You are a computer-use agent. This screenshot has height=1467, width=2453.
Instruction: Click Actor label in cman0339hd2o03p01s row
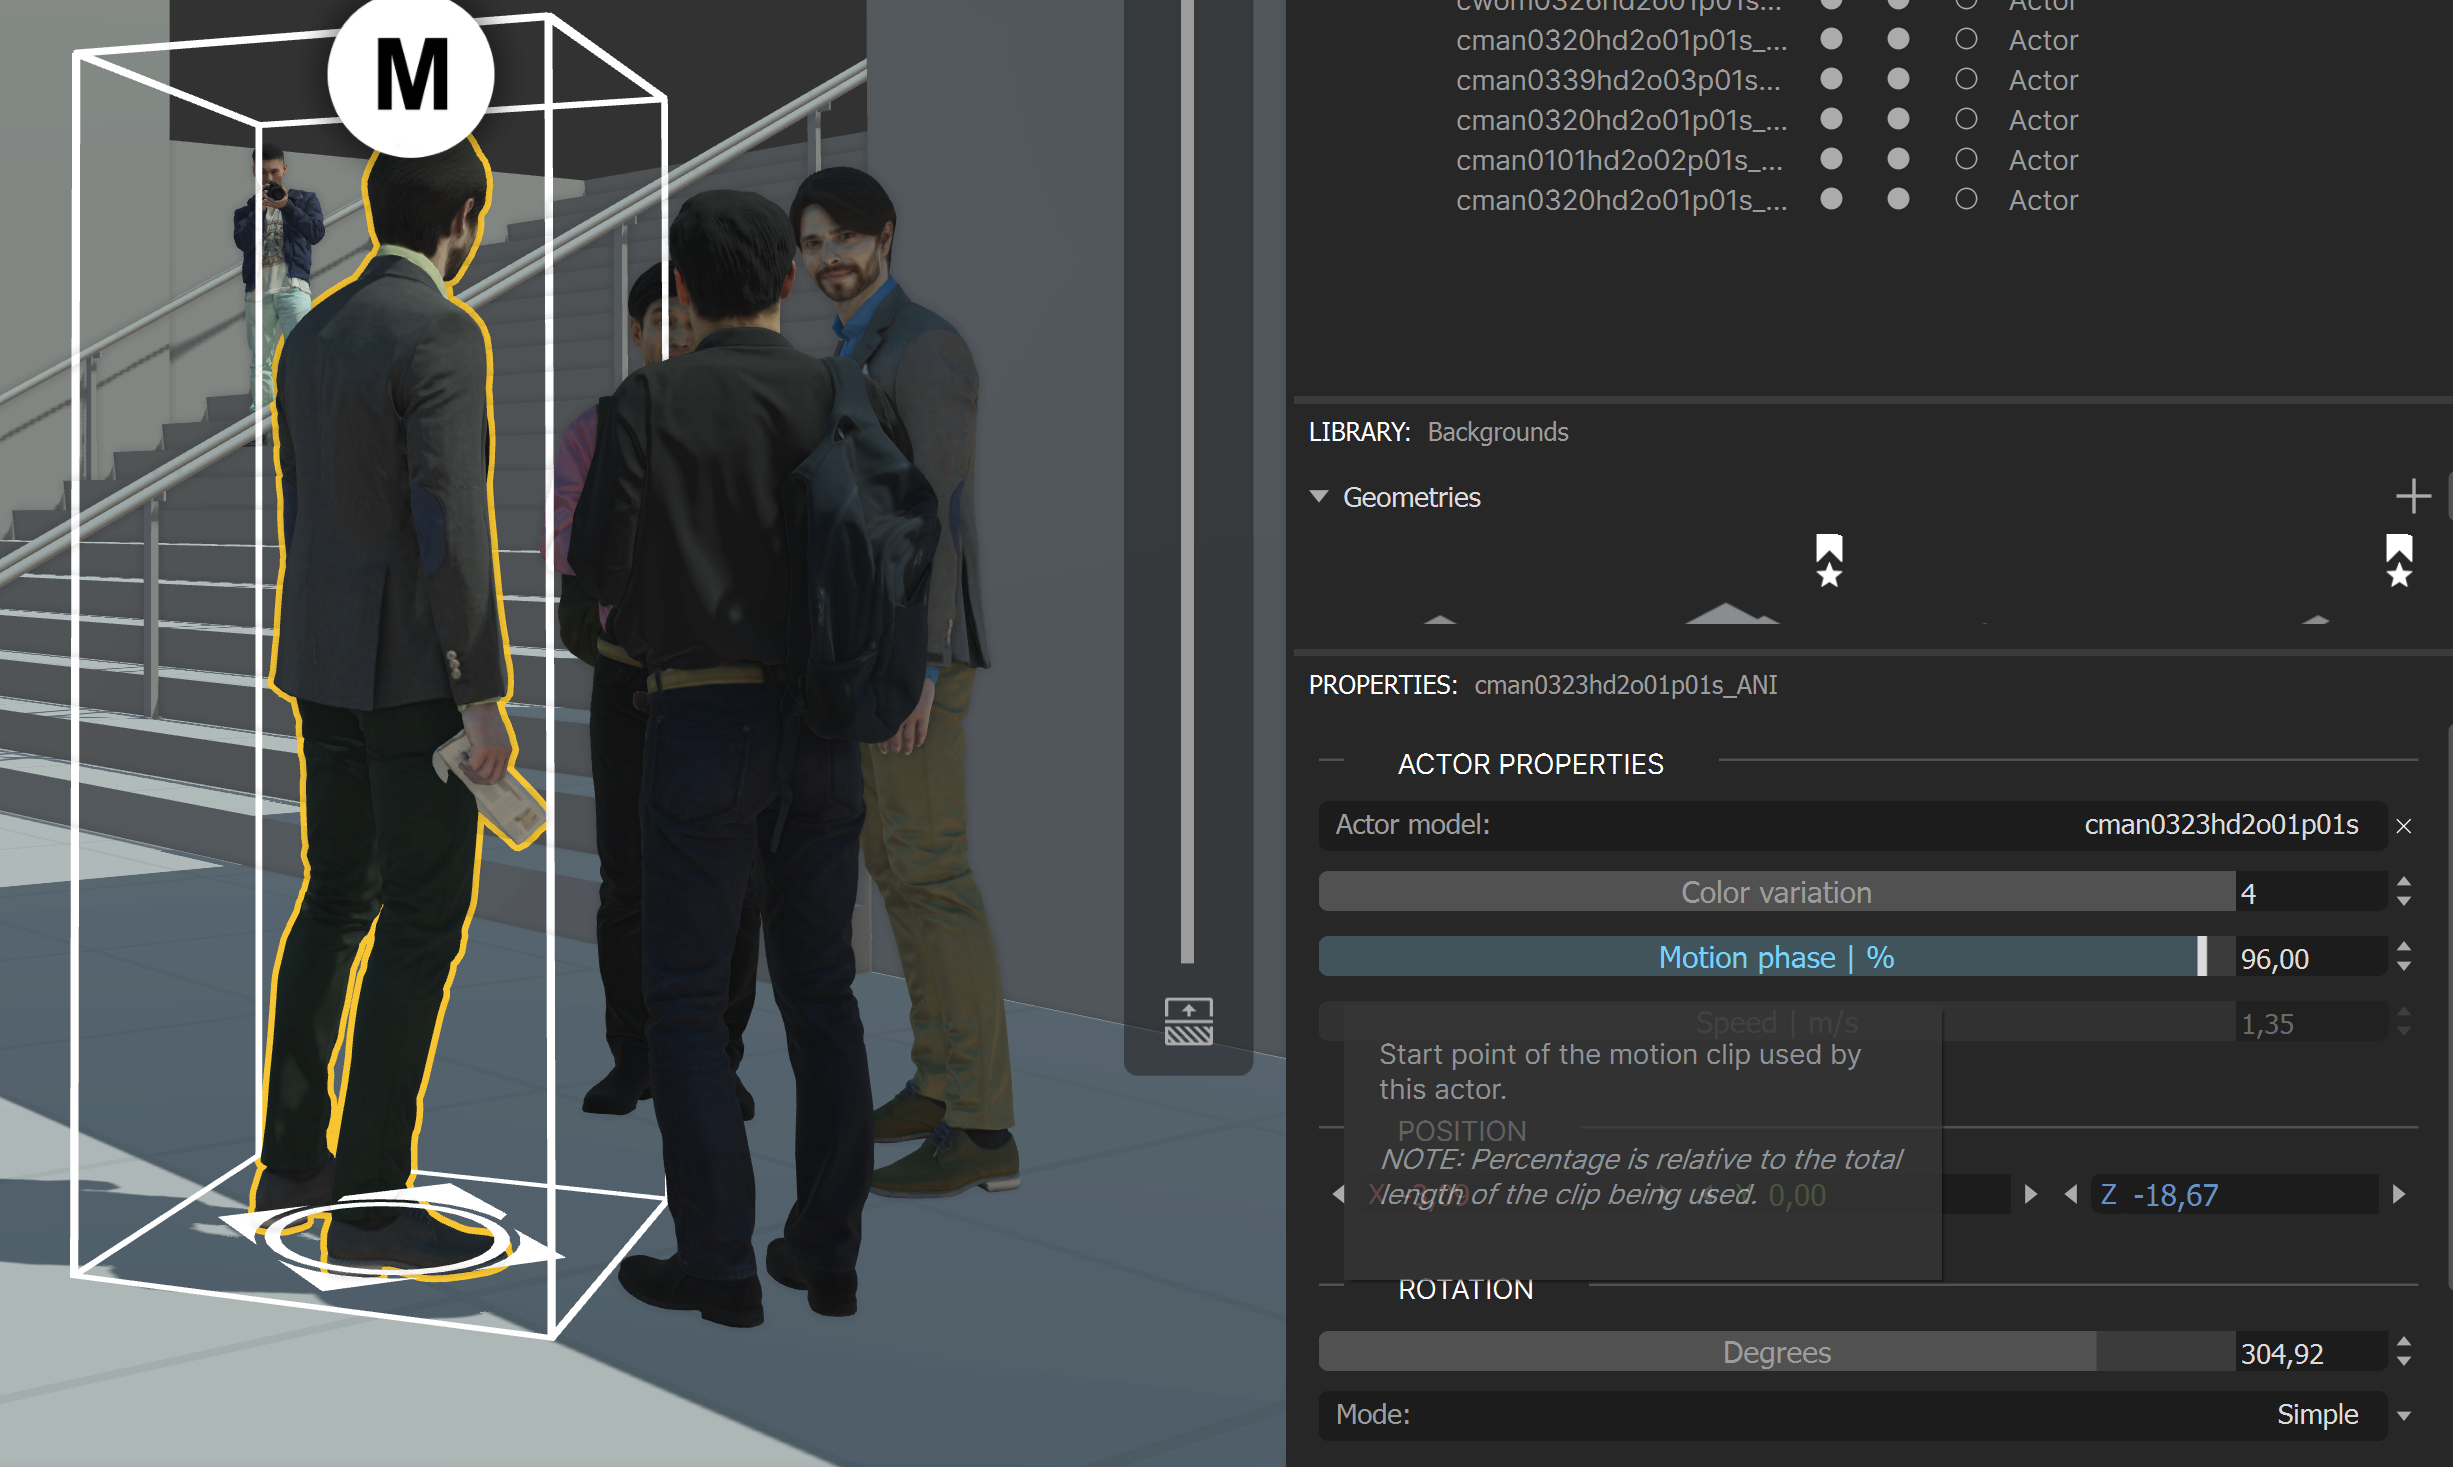(x=2043, y=80)
